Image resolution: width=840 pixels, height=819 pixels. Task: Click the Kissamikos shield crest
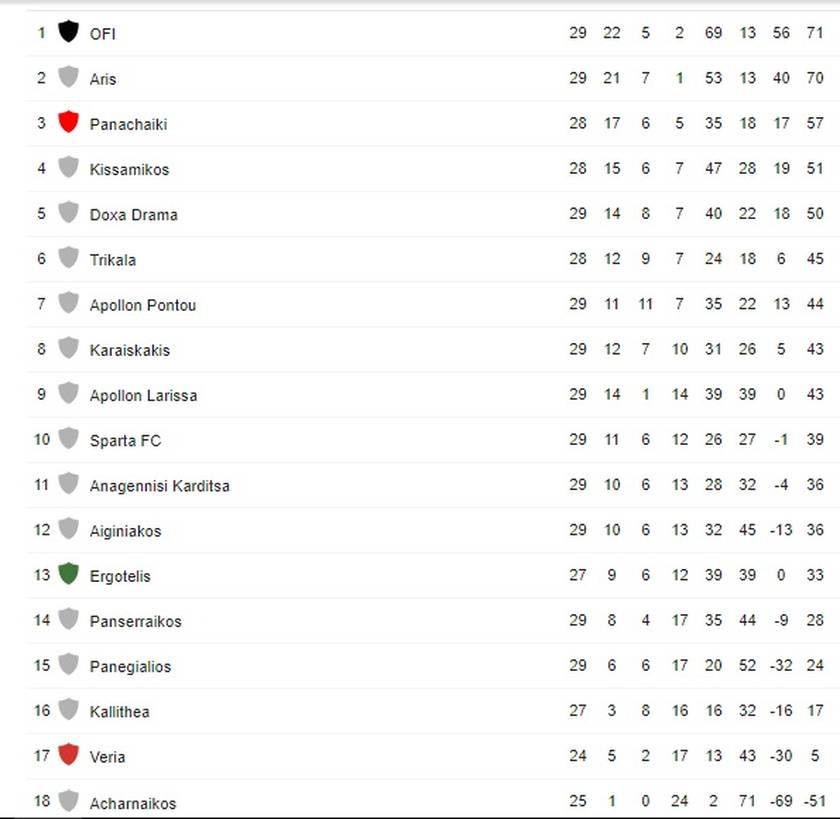(68, 167)
